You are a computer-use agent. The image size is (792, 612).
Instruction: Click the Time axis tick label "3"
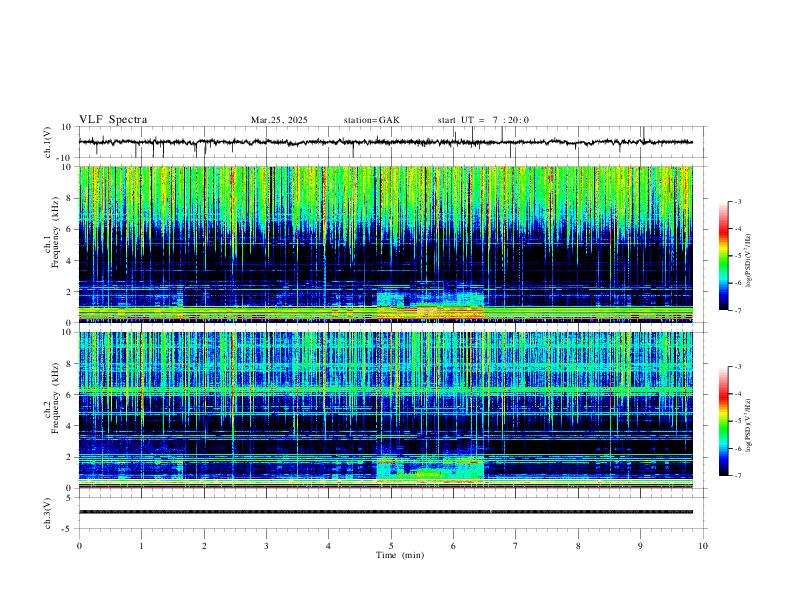coord(266,546)
